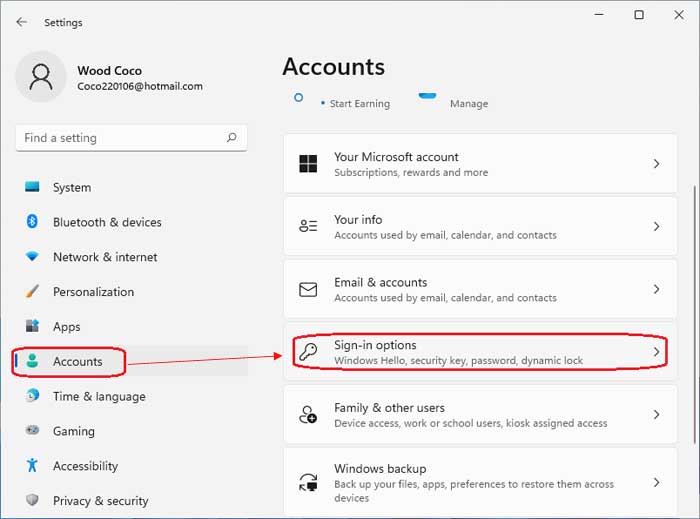The image size is (700, 519).
Task: Click the Personalization paintbrush icon
Action: coord(32,291)
